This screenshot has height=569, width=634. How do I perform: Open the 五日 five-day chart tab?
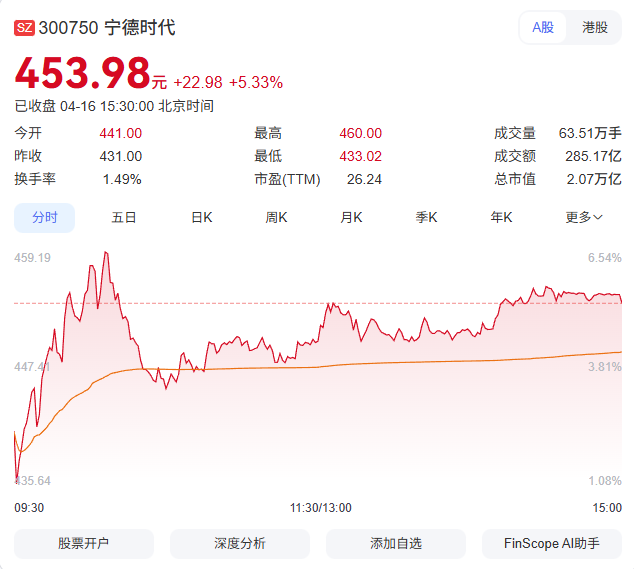(124, 217)
